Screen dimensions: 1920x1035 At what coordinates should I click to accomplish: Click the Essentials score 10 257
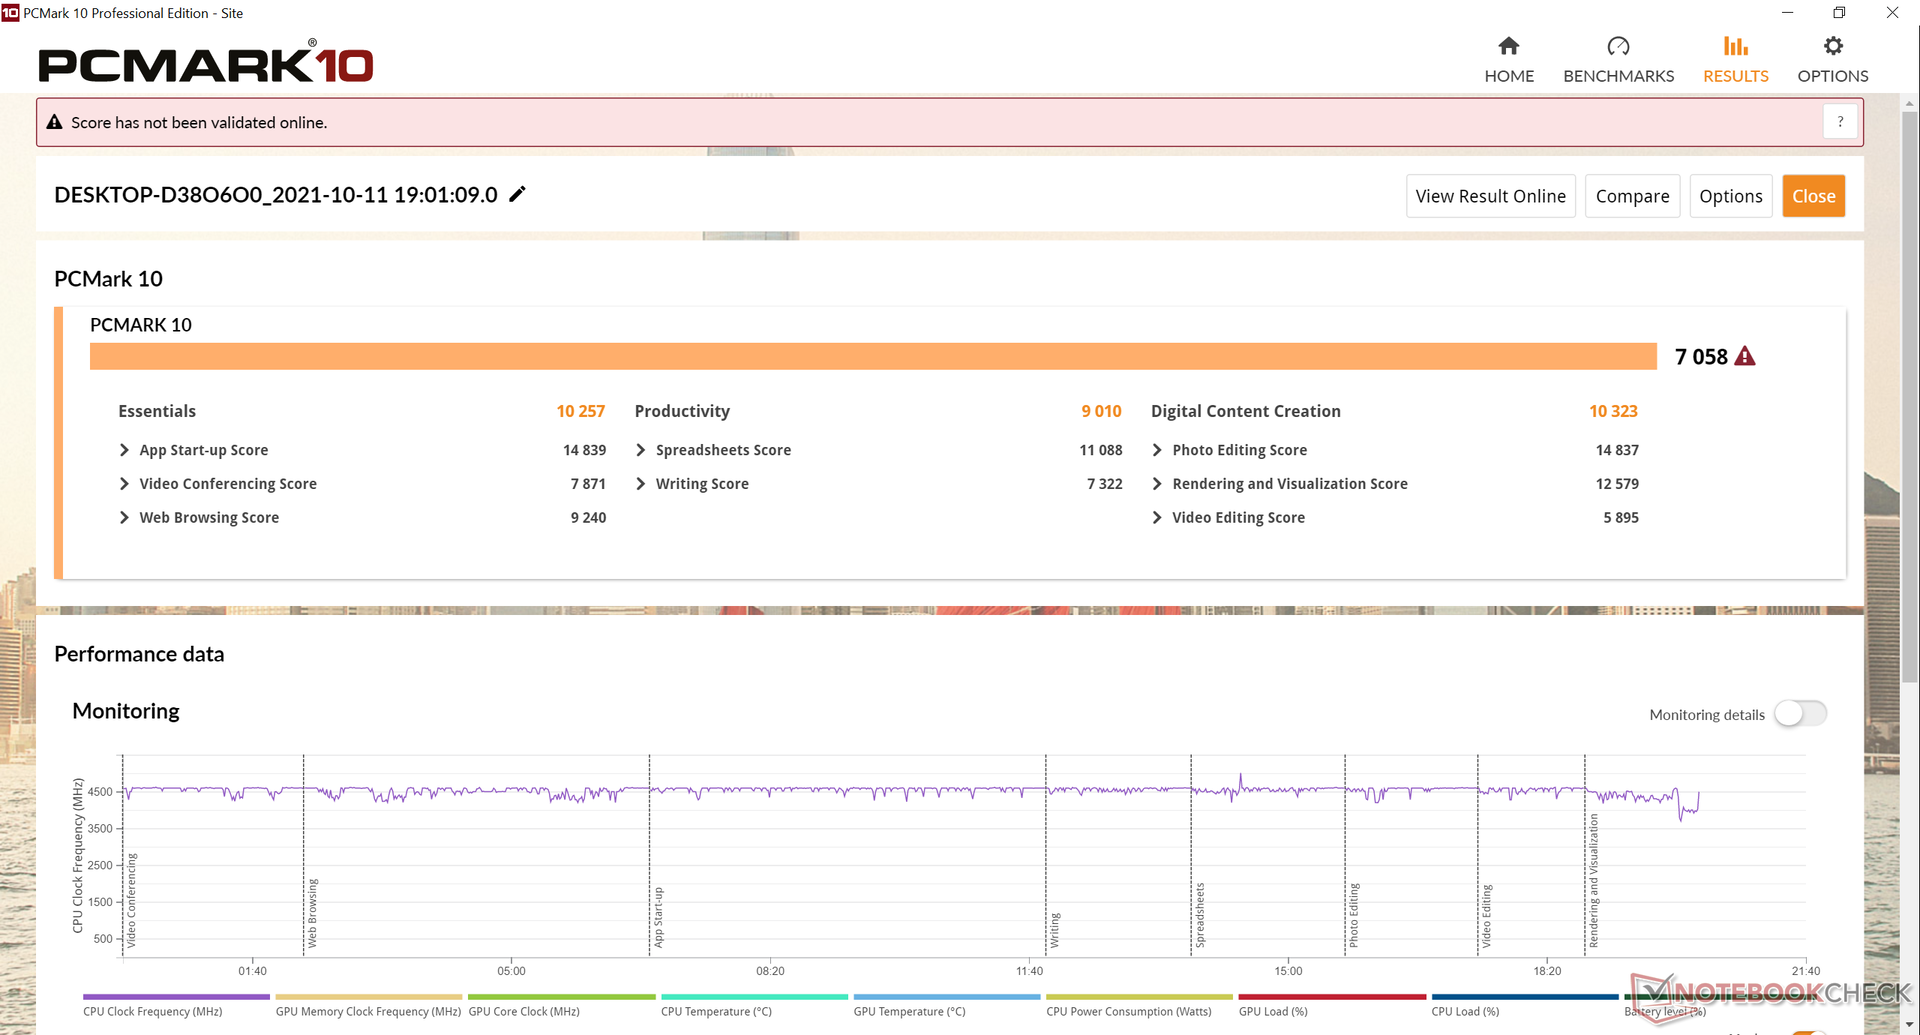coord(580,411)
